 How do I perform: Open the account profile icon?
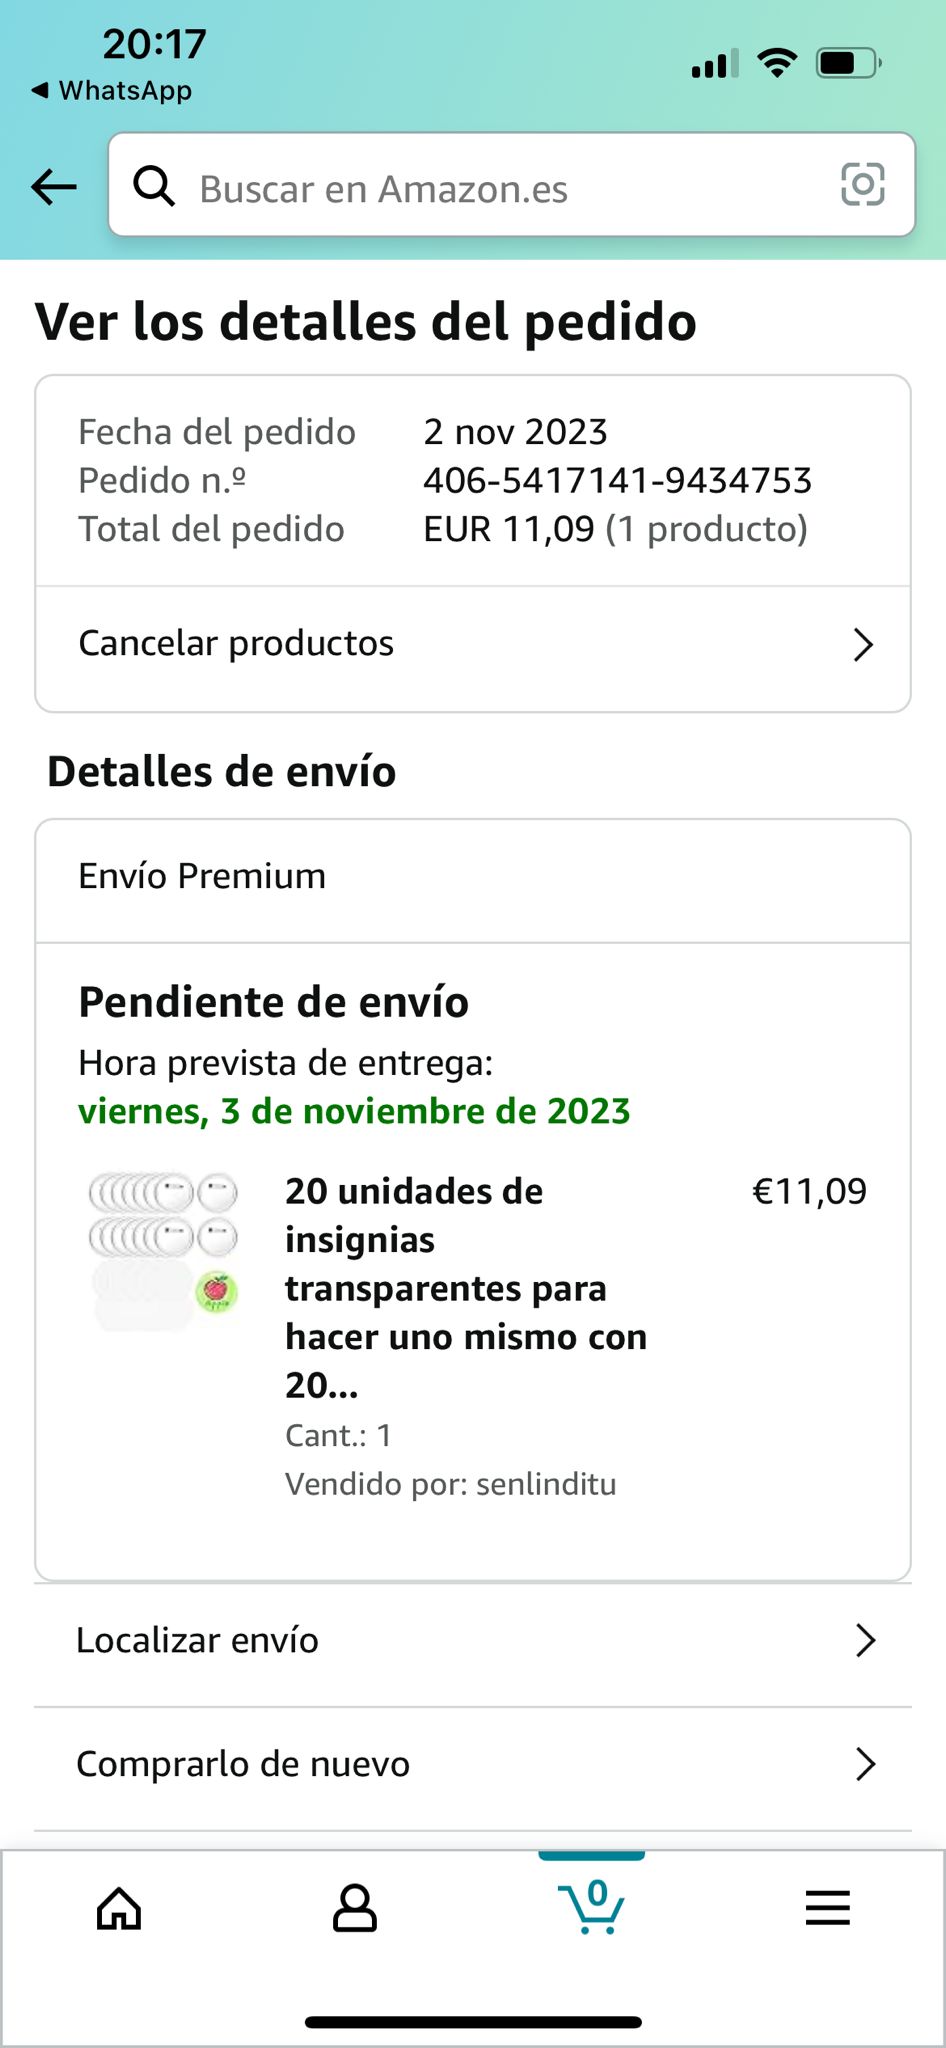pos(355,1908)
